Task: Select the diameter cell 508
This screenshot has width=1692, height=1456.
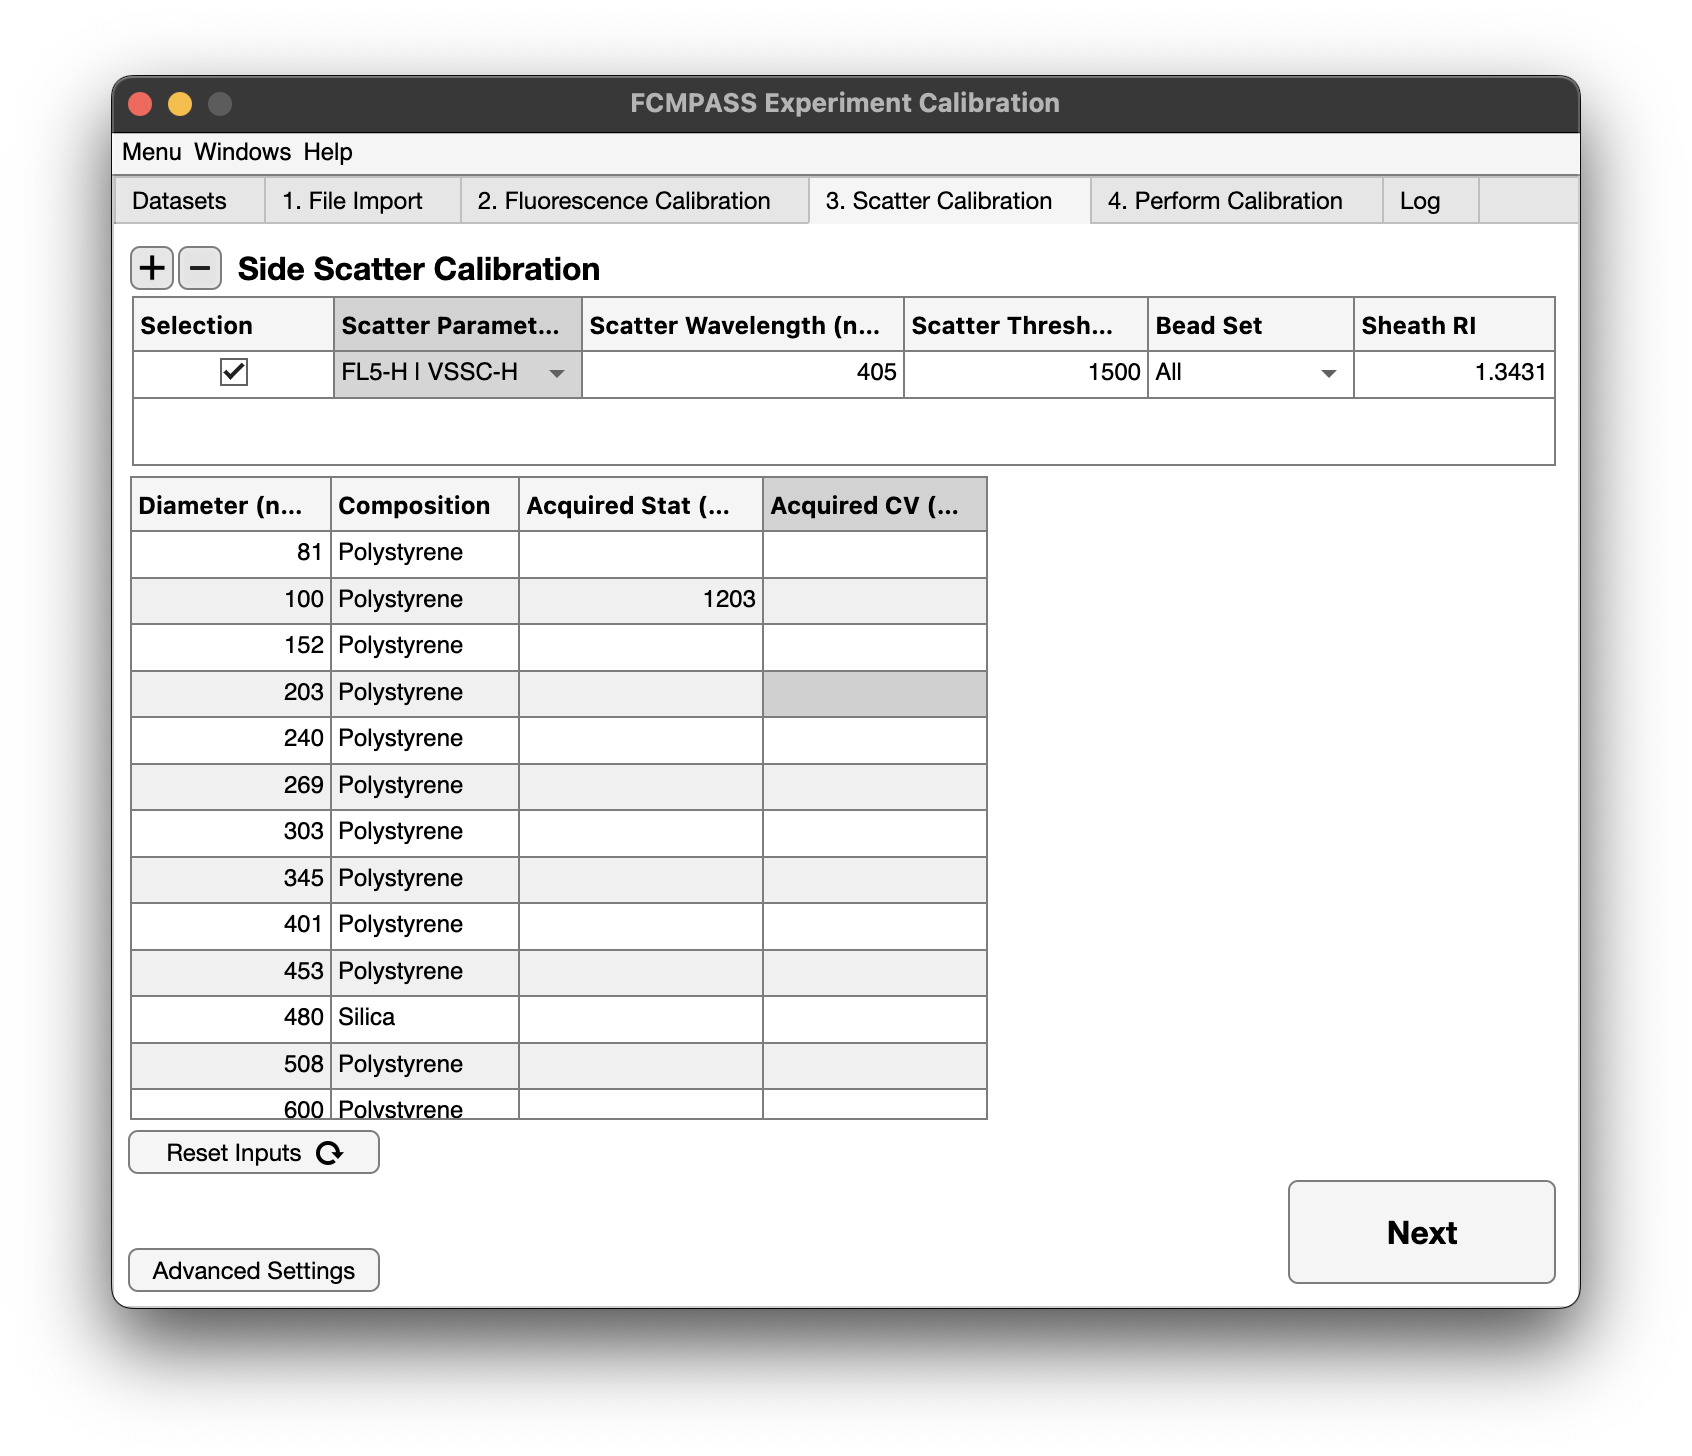Action: click(230, 1064)
